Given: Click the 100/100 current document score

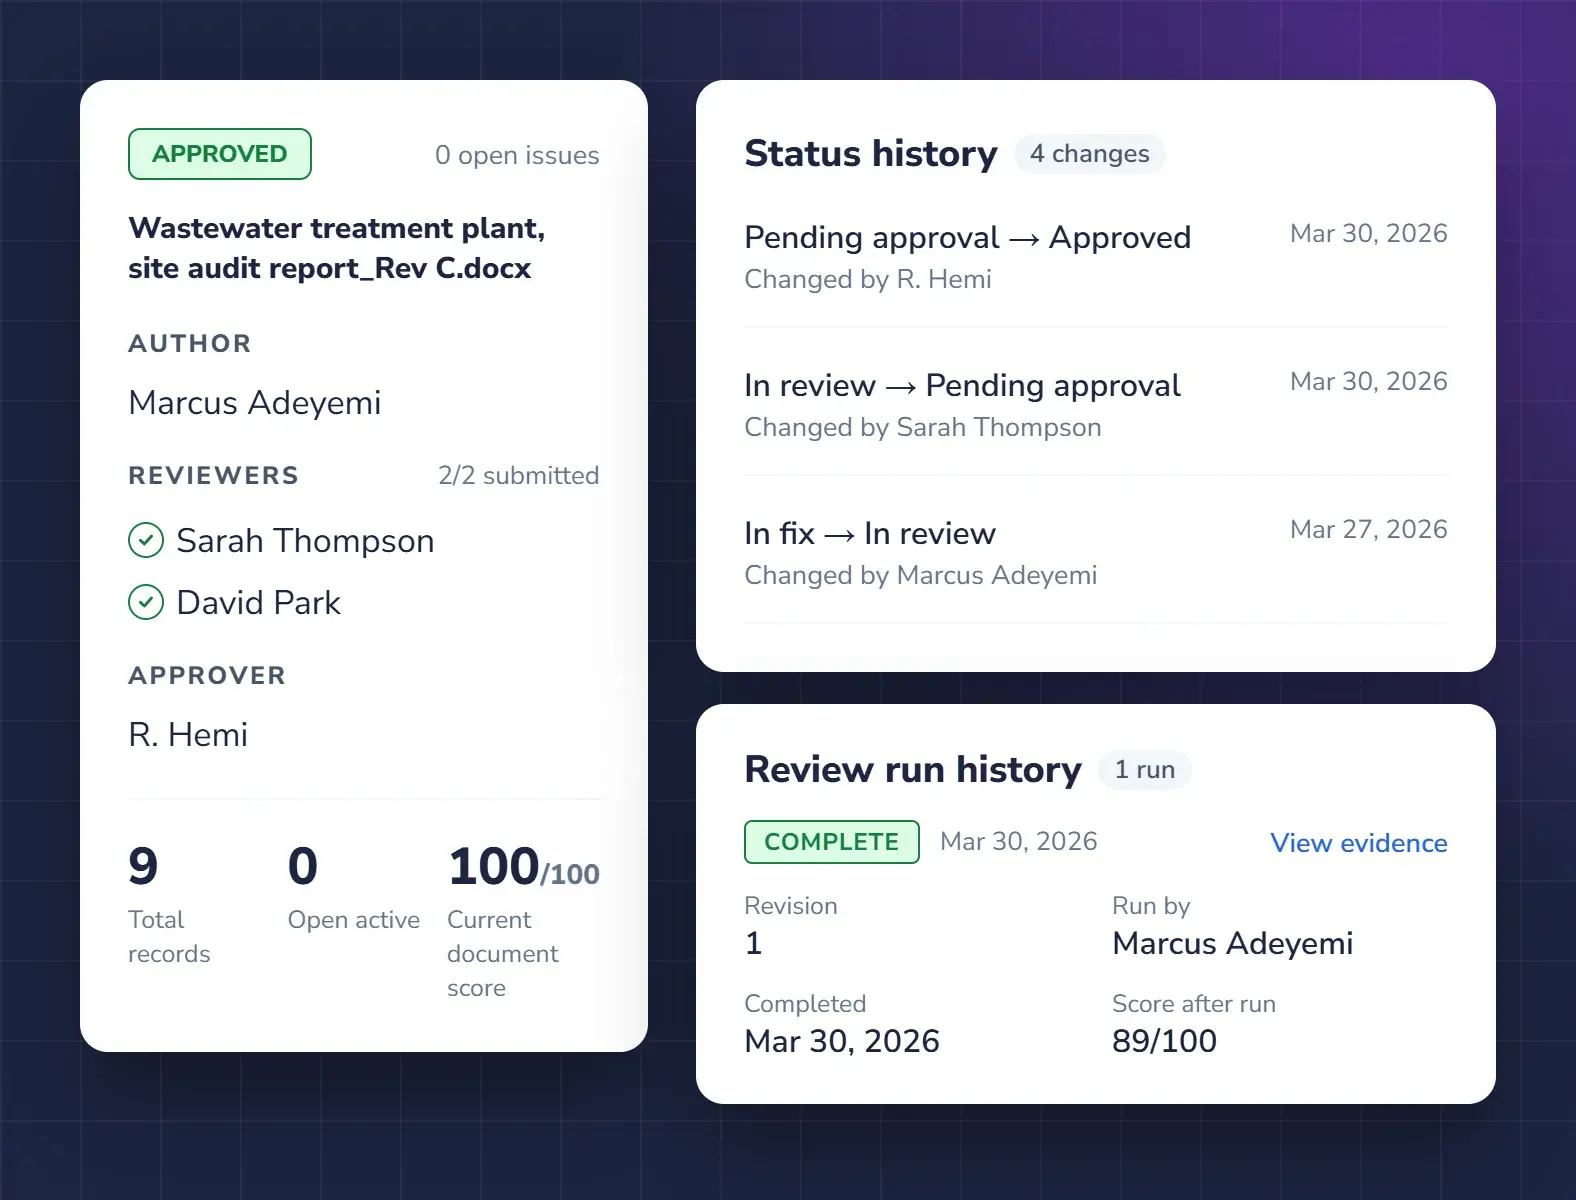Looking at the screenshot, I should pyautogui.click(x=523, y=867).
